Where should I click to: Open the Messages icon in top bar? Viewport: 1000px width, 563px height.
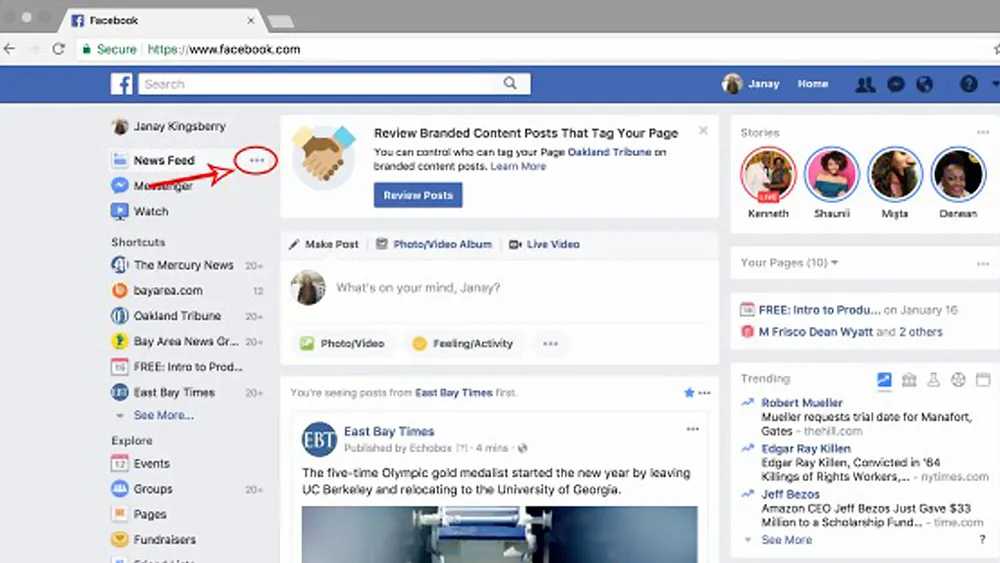(895, 84)
